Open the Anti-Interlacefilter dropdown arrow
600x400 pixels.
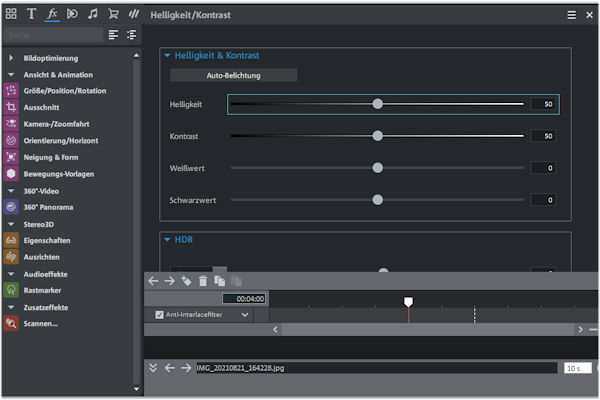245,315
